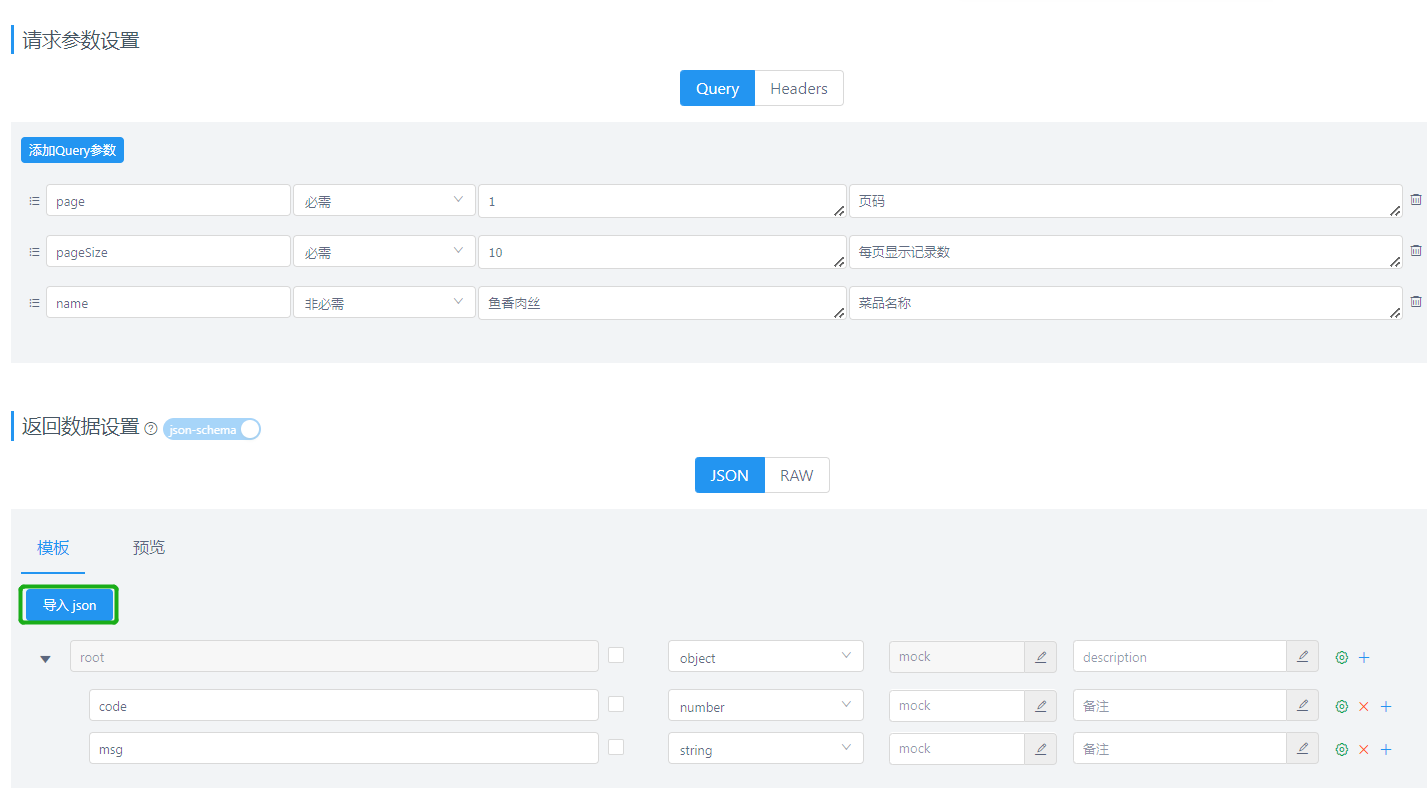Edit 备注 of code row
1427x788 pixels.
pos(1302,706)
